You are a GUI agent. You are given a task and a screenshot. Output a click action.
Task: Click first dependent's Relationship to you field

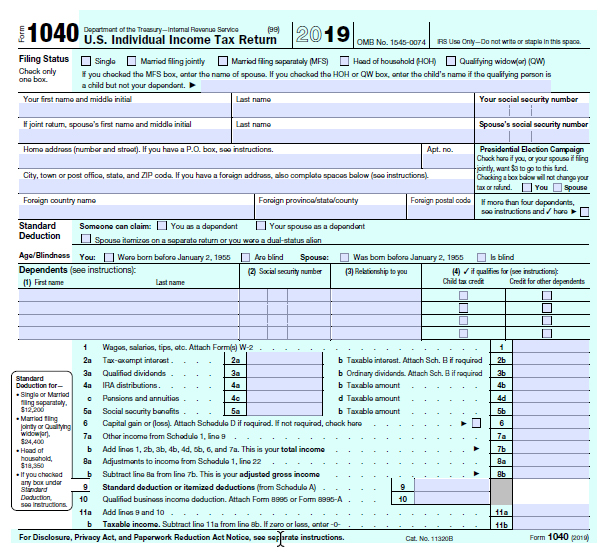point(376,295)
